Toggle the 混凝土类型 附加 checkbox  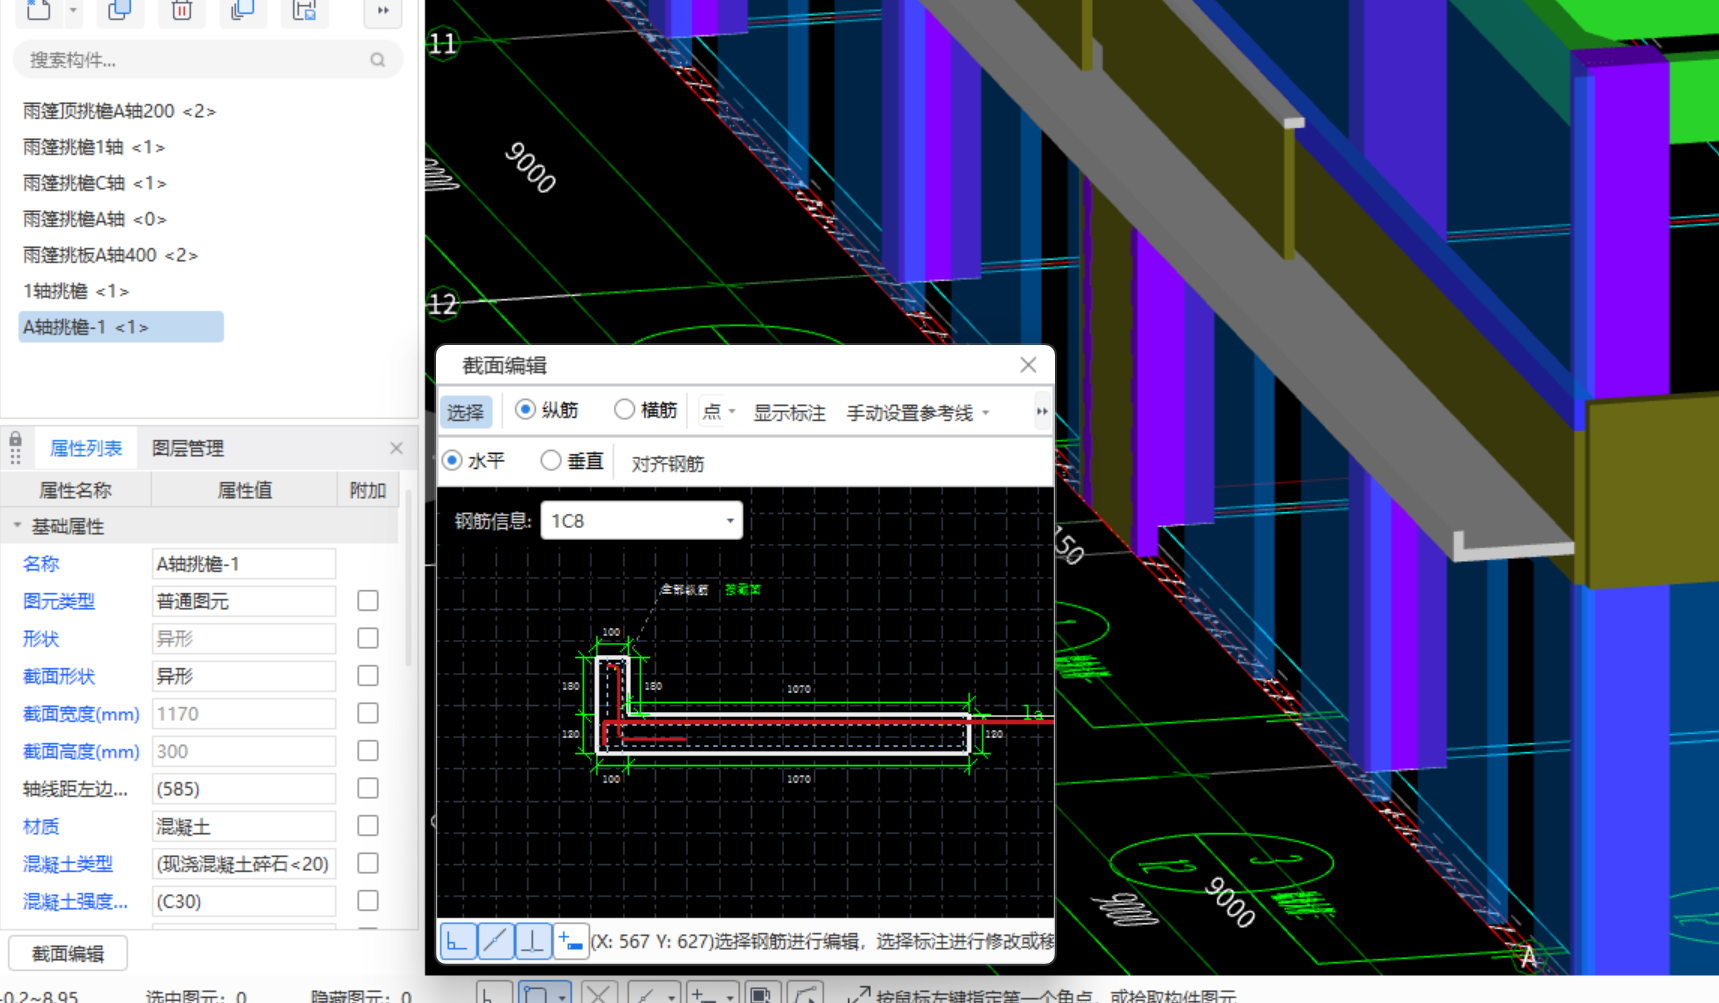[368, 863]
